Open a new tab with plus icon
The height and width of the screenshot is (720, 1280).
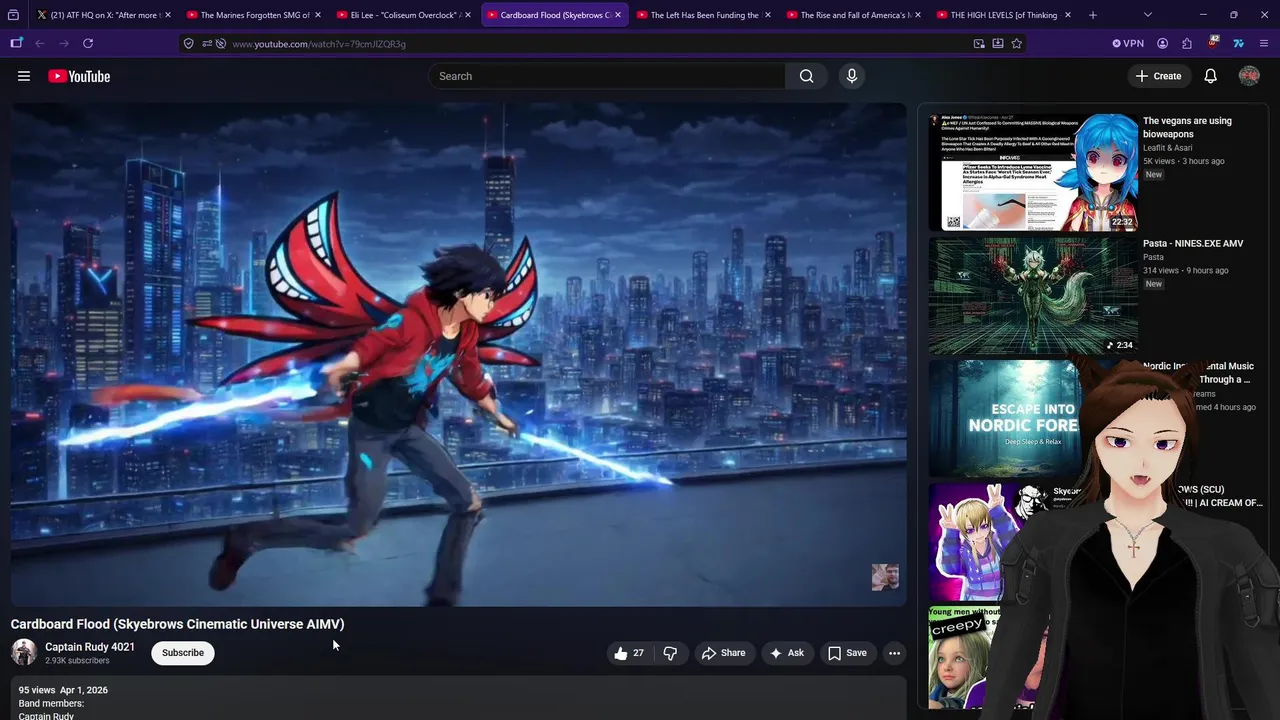[1093, 15]
